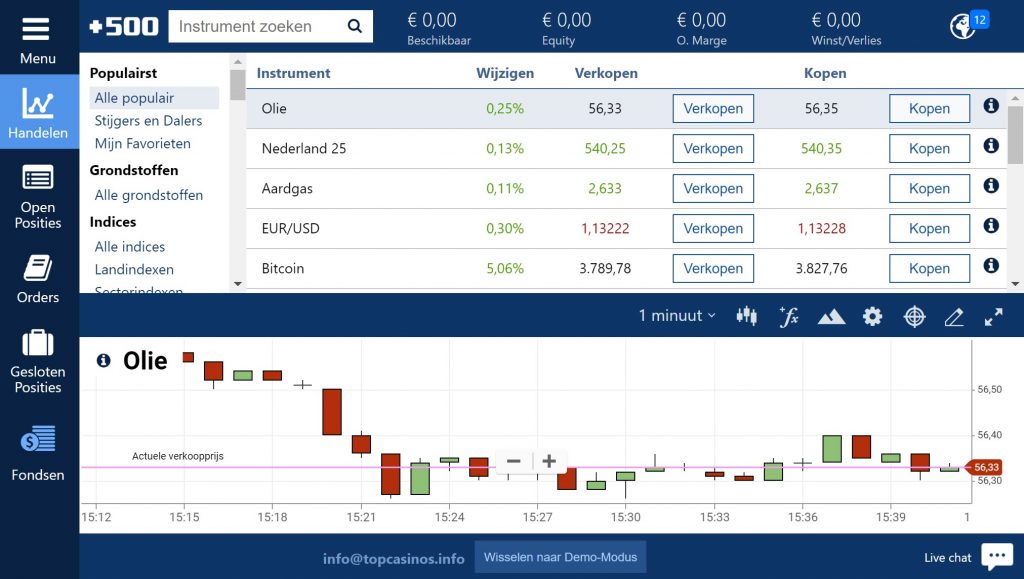The height and width of the screenshot is (579, 1024).
Task: Open the main Menu hamburger
Action: point(38,38)
